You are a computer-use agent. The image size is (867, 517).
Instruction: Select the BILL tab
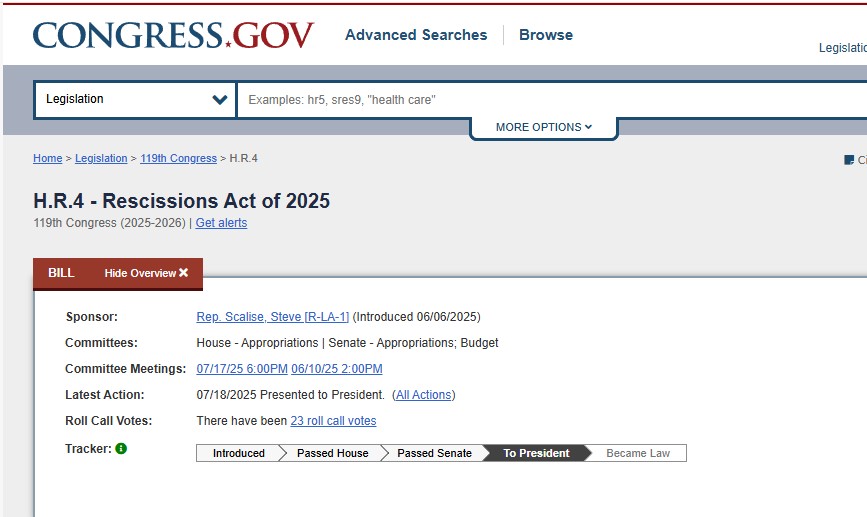[x=61, y=273]
